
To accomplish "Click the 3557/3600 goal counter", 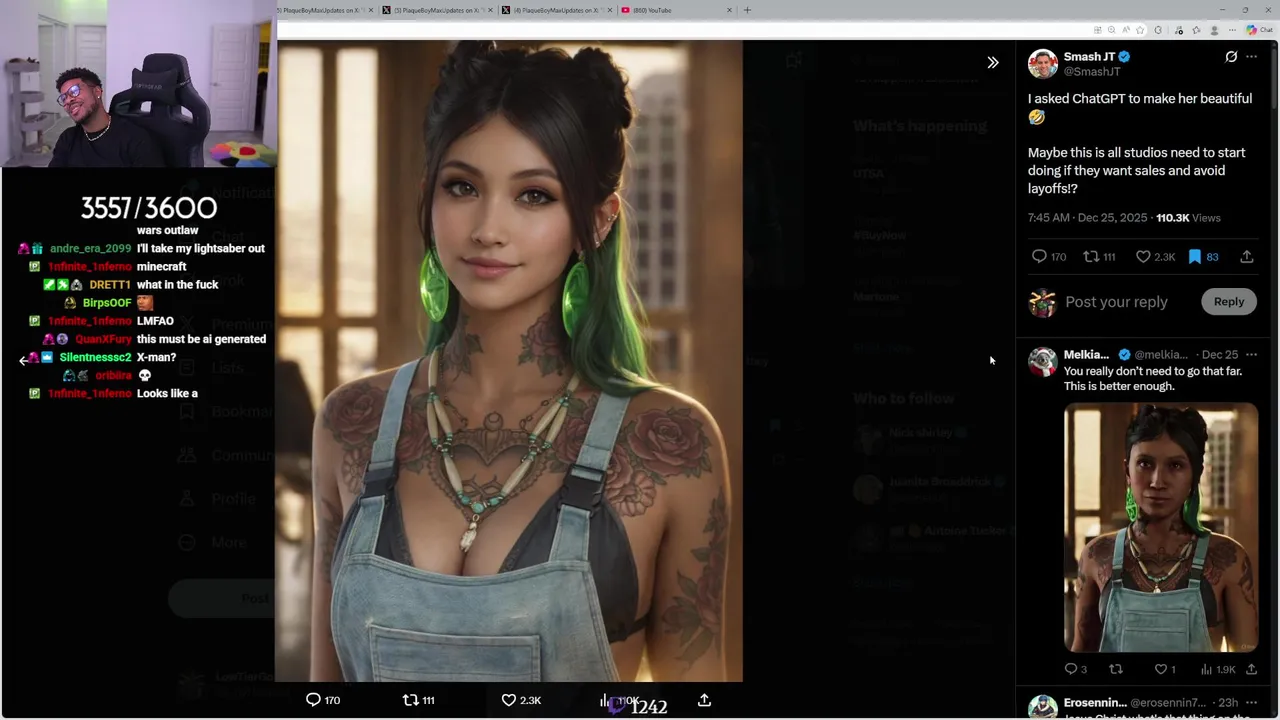I will (x=148, y=208).
